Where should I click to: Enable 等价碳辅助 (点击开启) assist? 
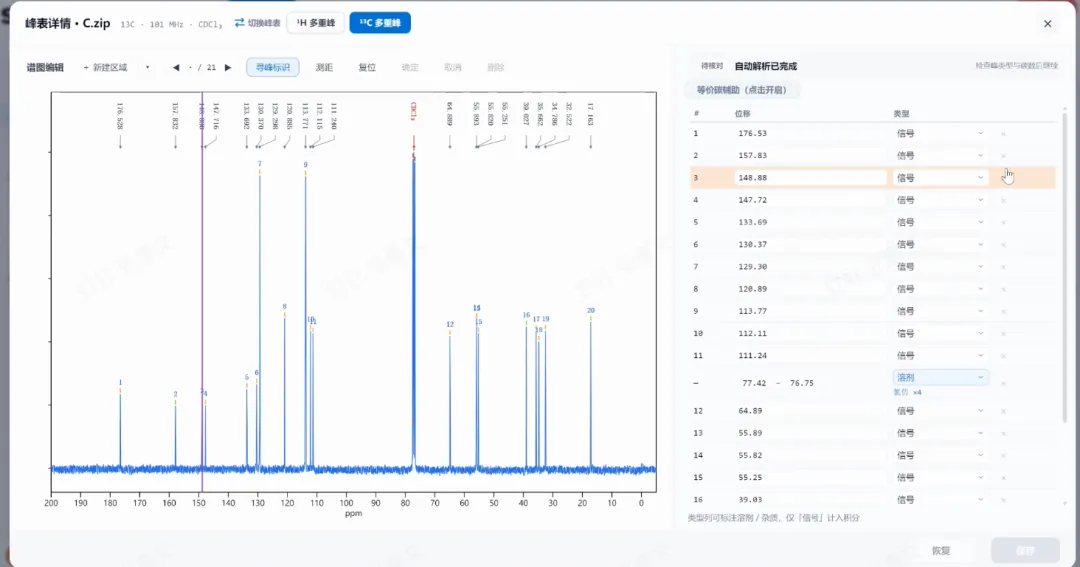742,90
